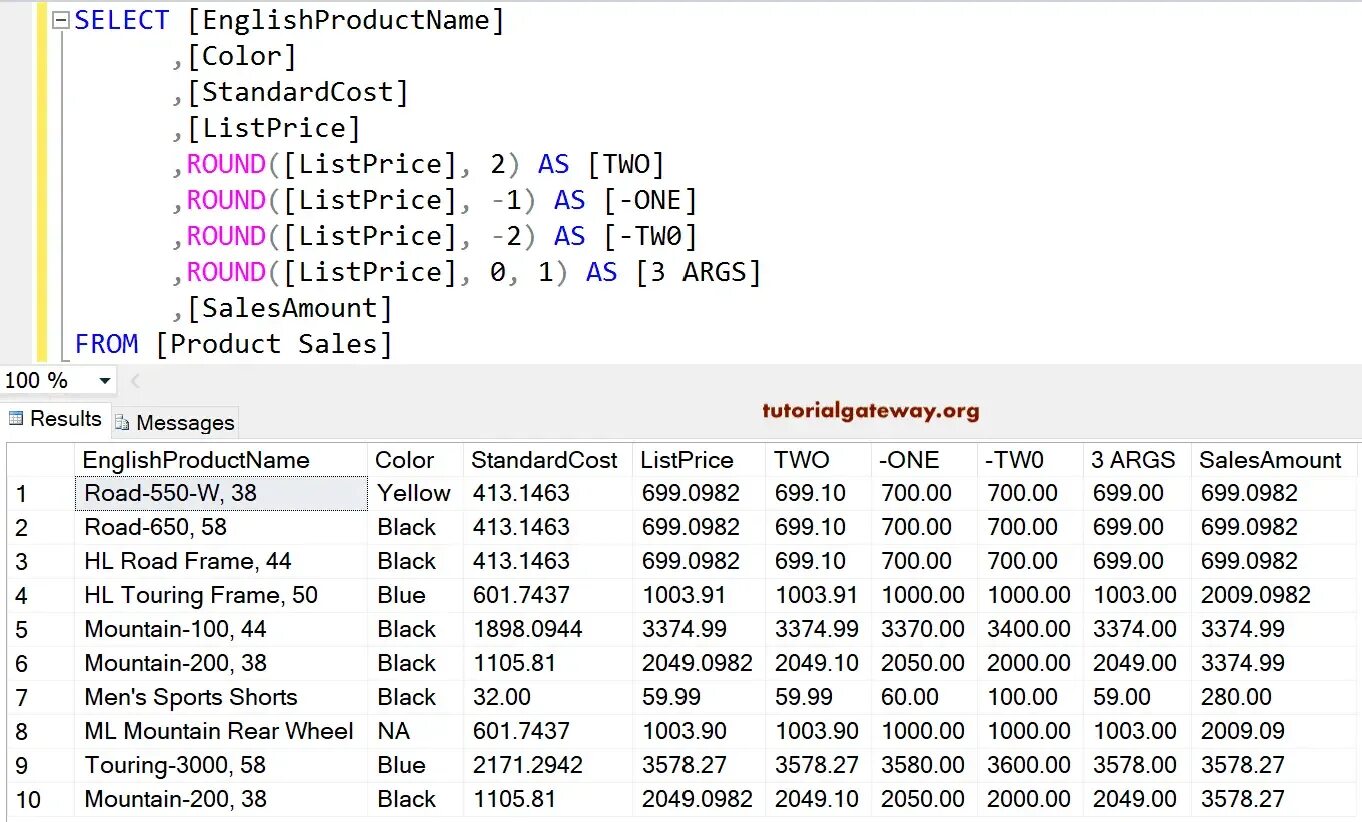Click the StandardCost column header

(x=548, y=460)
